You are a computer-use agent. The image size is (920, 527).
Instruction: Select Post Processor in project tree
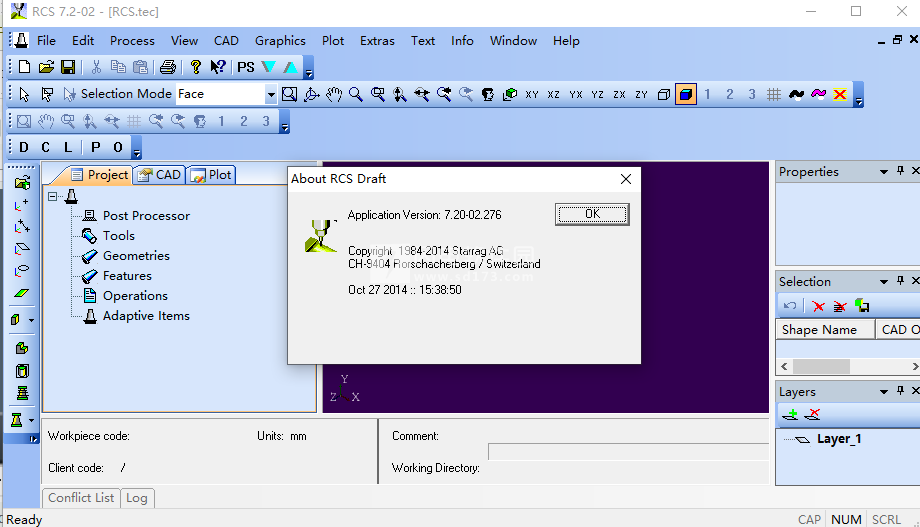[146, 216]
